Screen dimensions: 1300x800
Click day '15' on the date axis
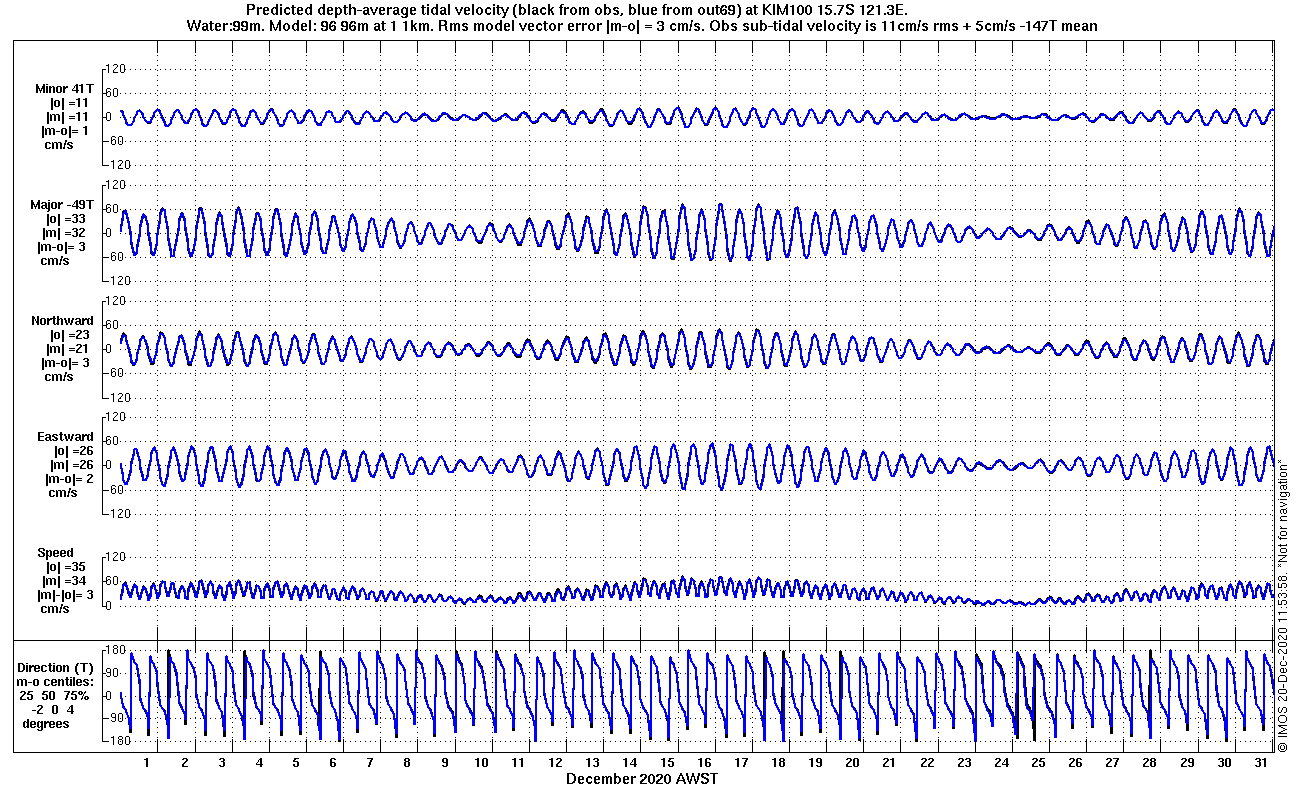pos(667,763)
